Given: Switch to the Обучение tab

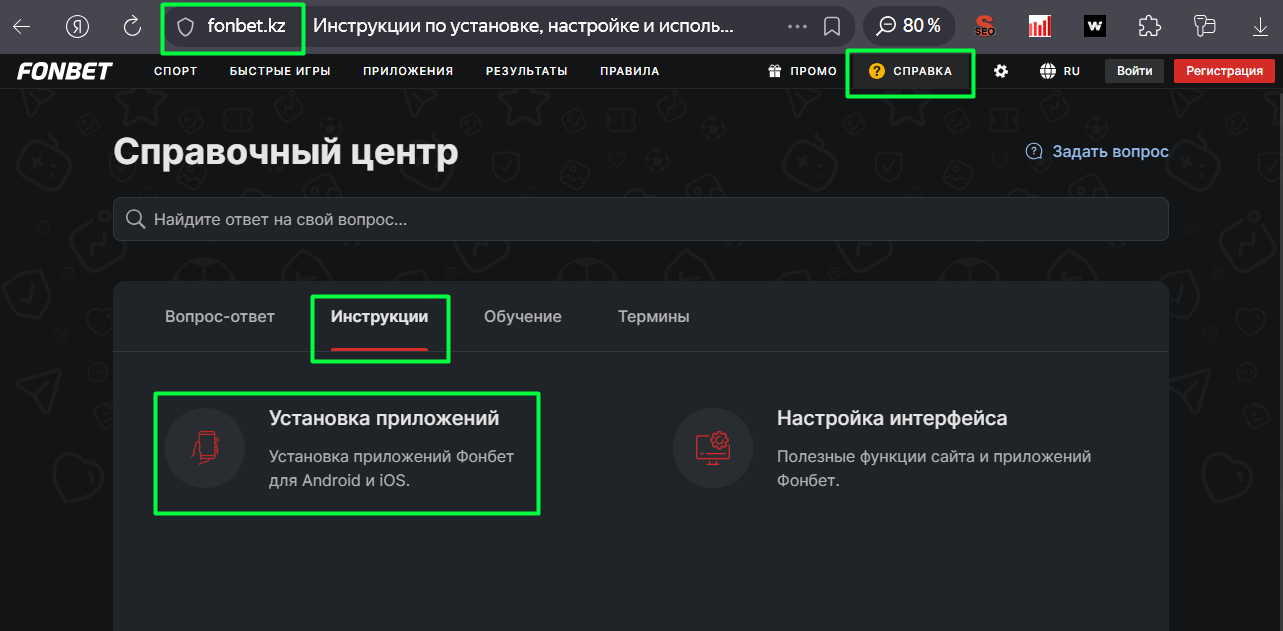Looking at the screenshot, I should pyautogui.click(x=523, y=316).
